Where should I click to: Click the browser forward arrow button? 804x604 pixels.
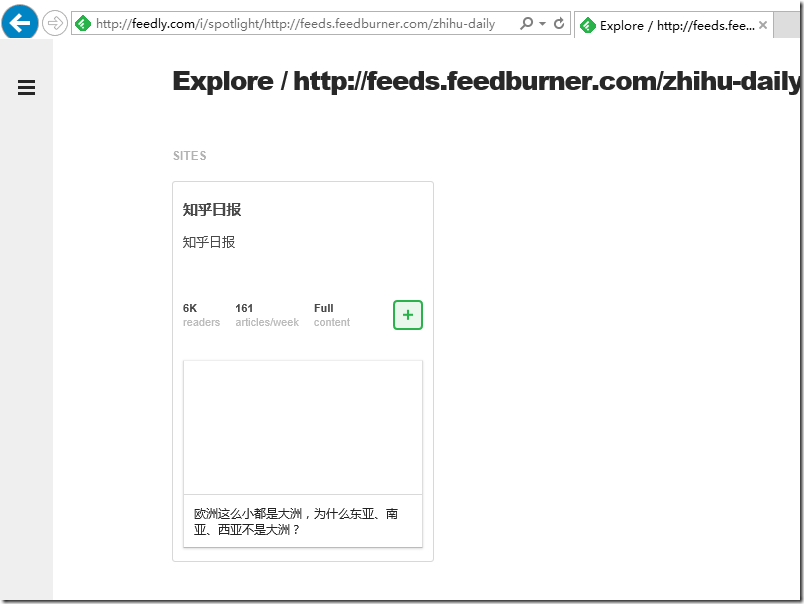54,23
